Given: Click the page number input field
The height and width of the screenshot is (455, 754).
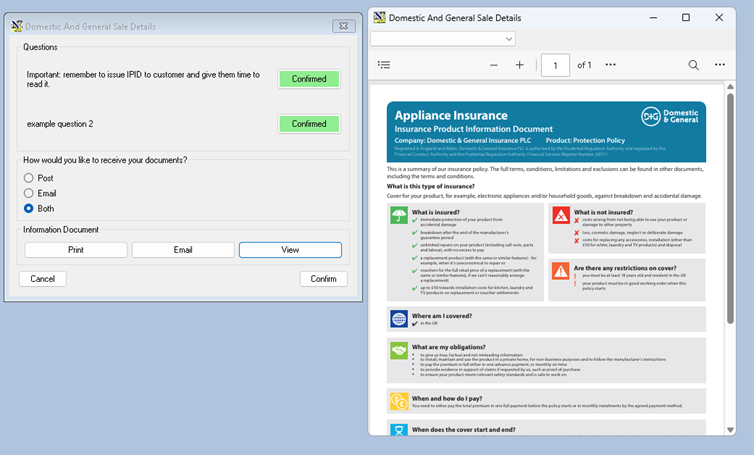Looking at the screenshot, I should point(555,65).
